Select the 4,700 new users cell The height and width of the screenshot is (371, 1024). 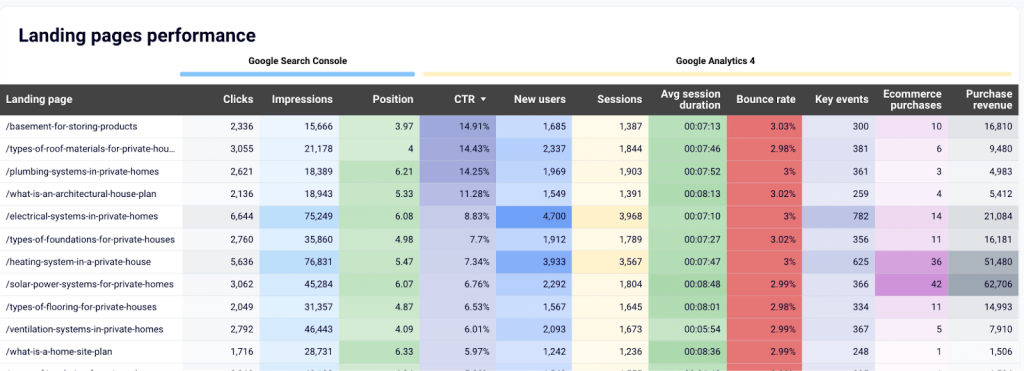(x=534, y=216)
